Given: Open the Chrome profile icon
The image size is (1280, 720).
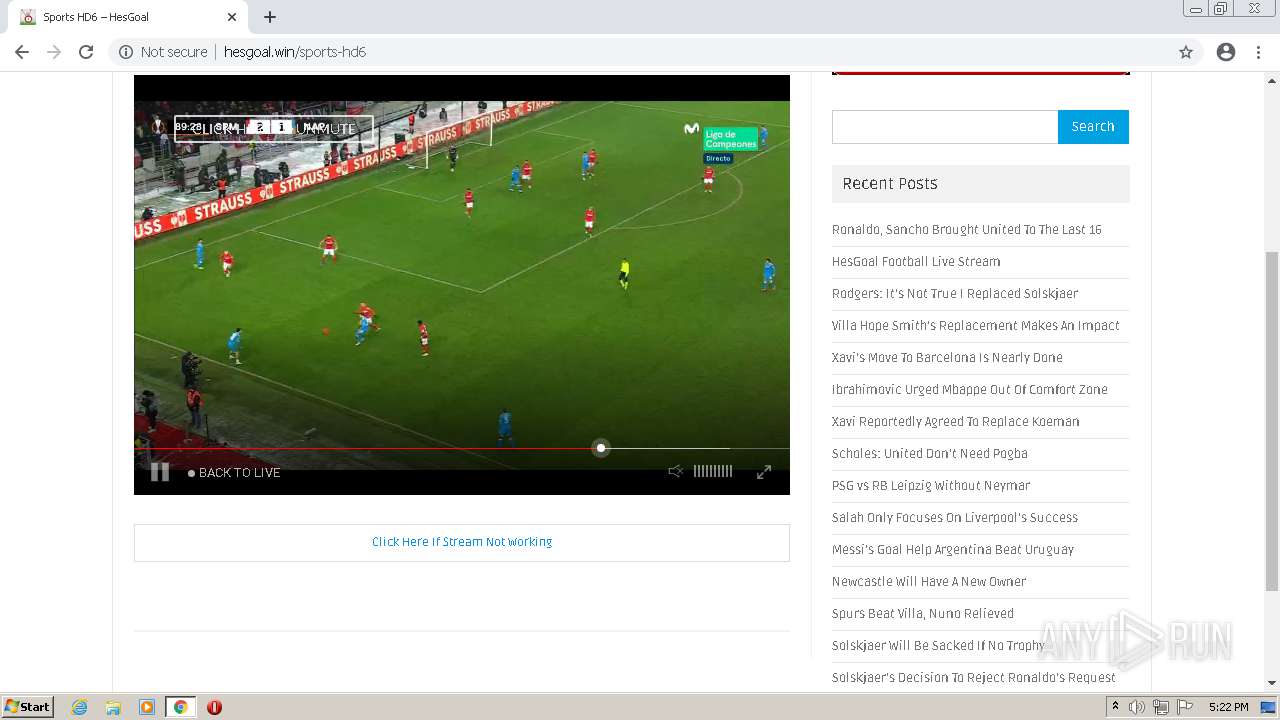Looking at the screenshot, I should 1226,52.
